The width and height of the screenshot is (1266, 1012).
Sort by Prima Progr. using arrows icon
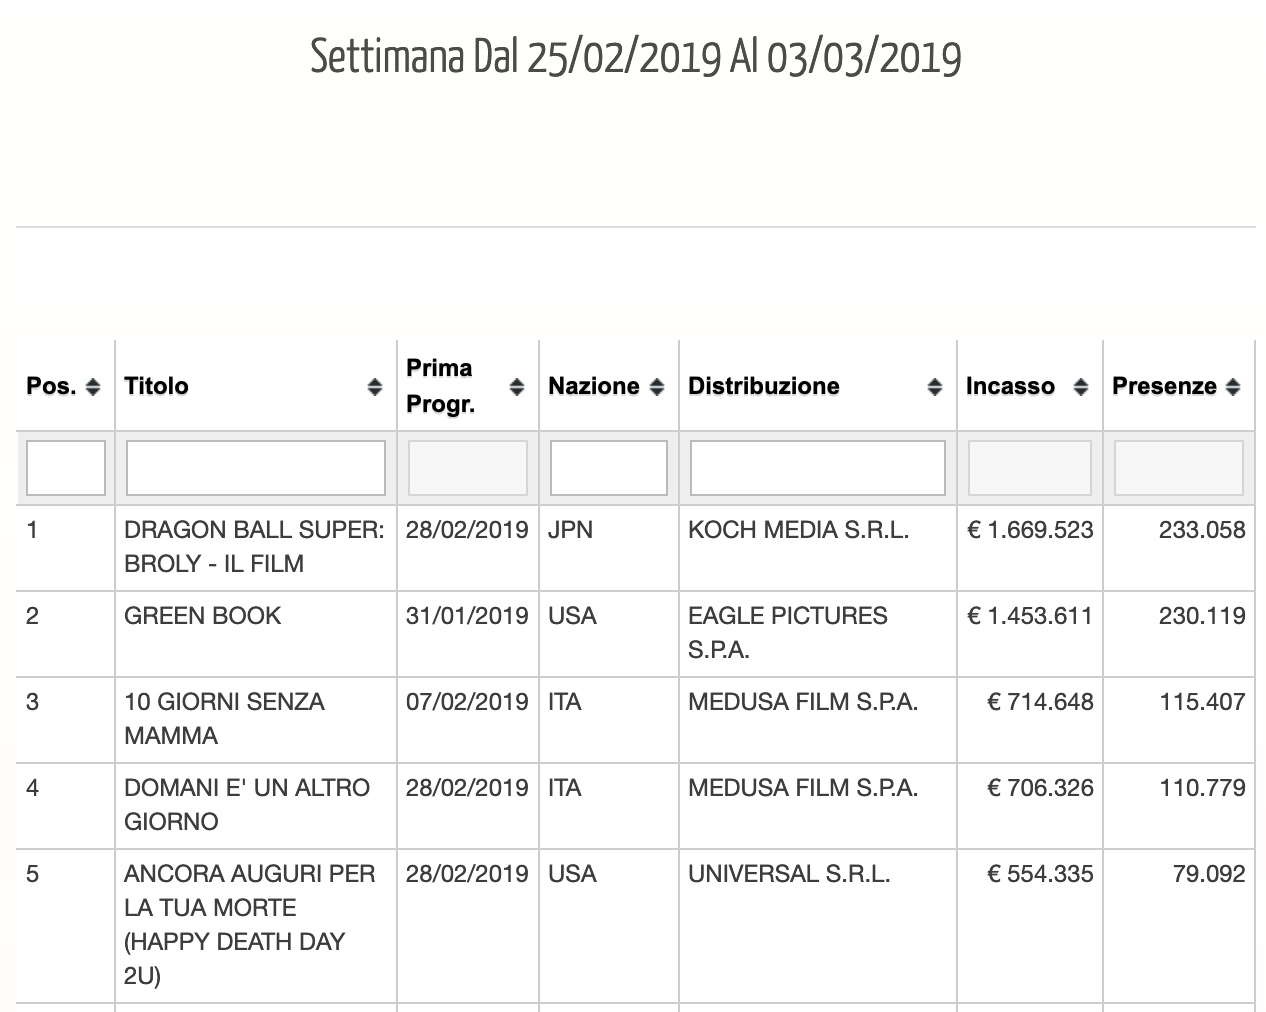coord(517,387)
